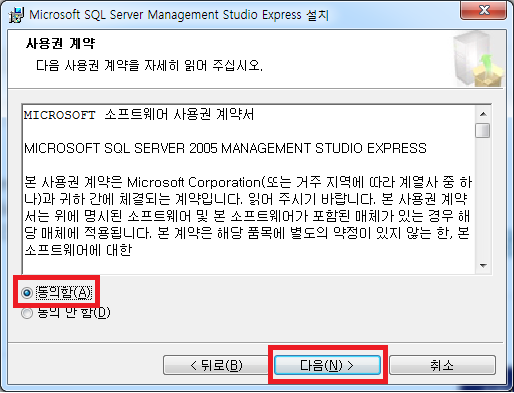Click the license line starting 본 사용권 계약은 Microsoft Corporation

coord(248,182)
